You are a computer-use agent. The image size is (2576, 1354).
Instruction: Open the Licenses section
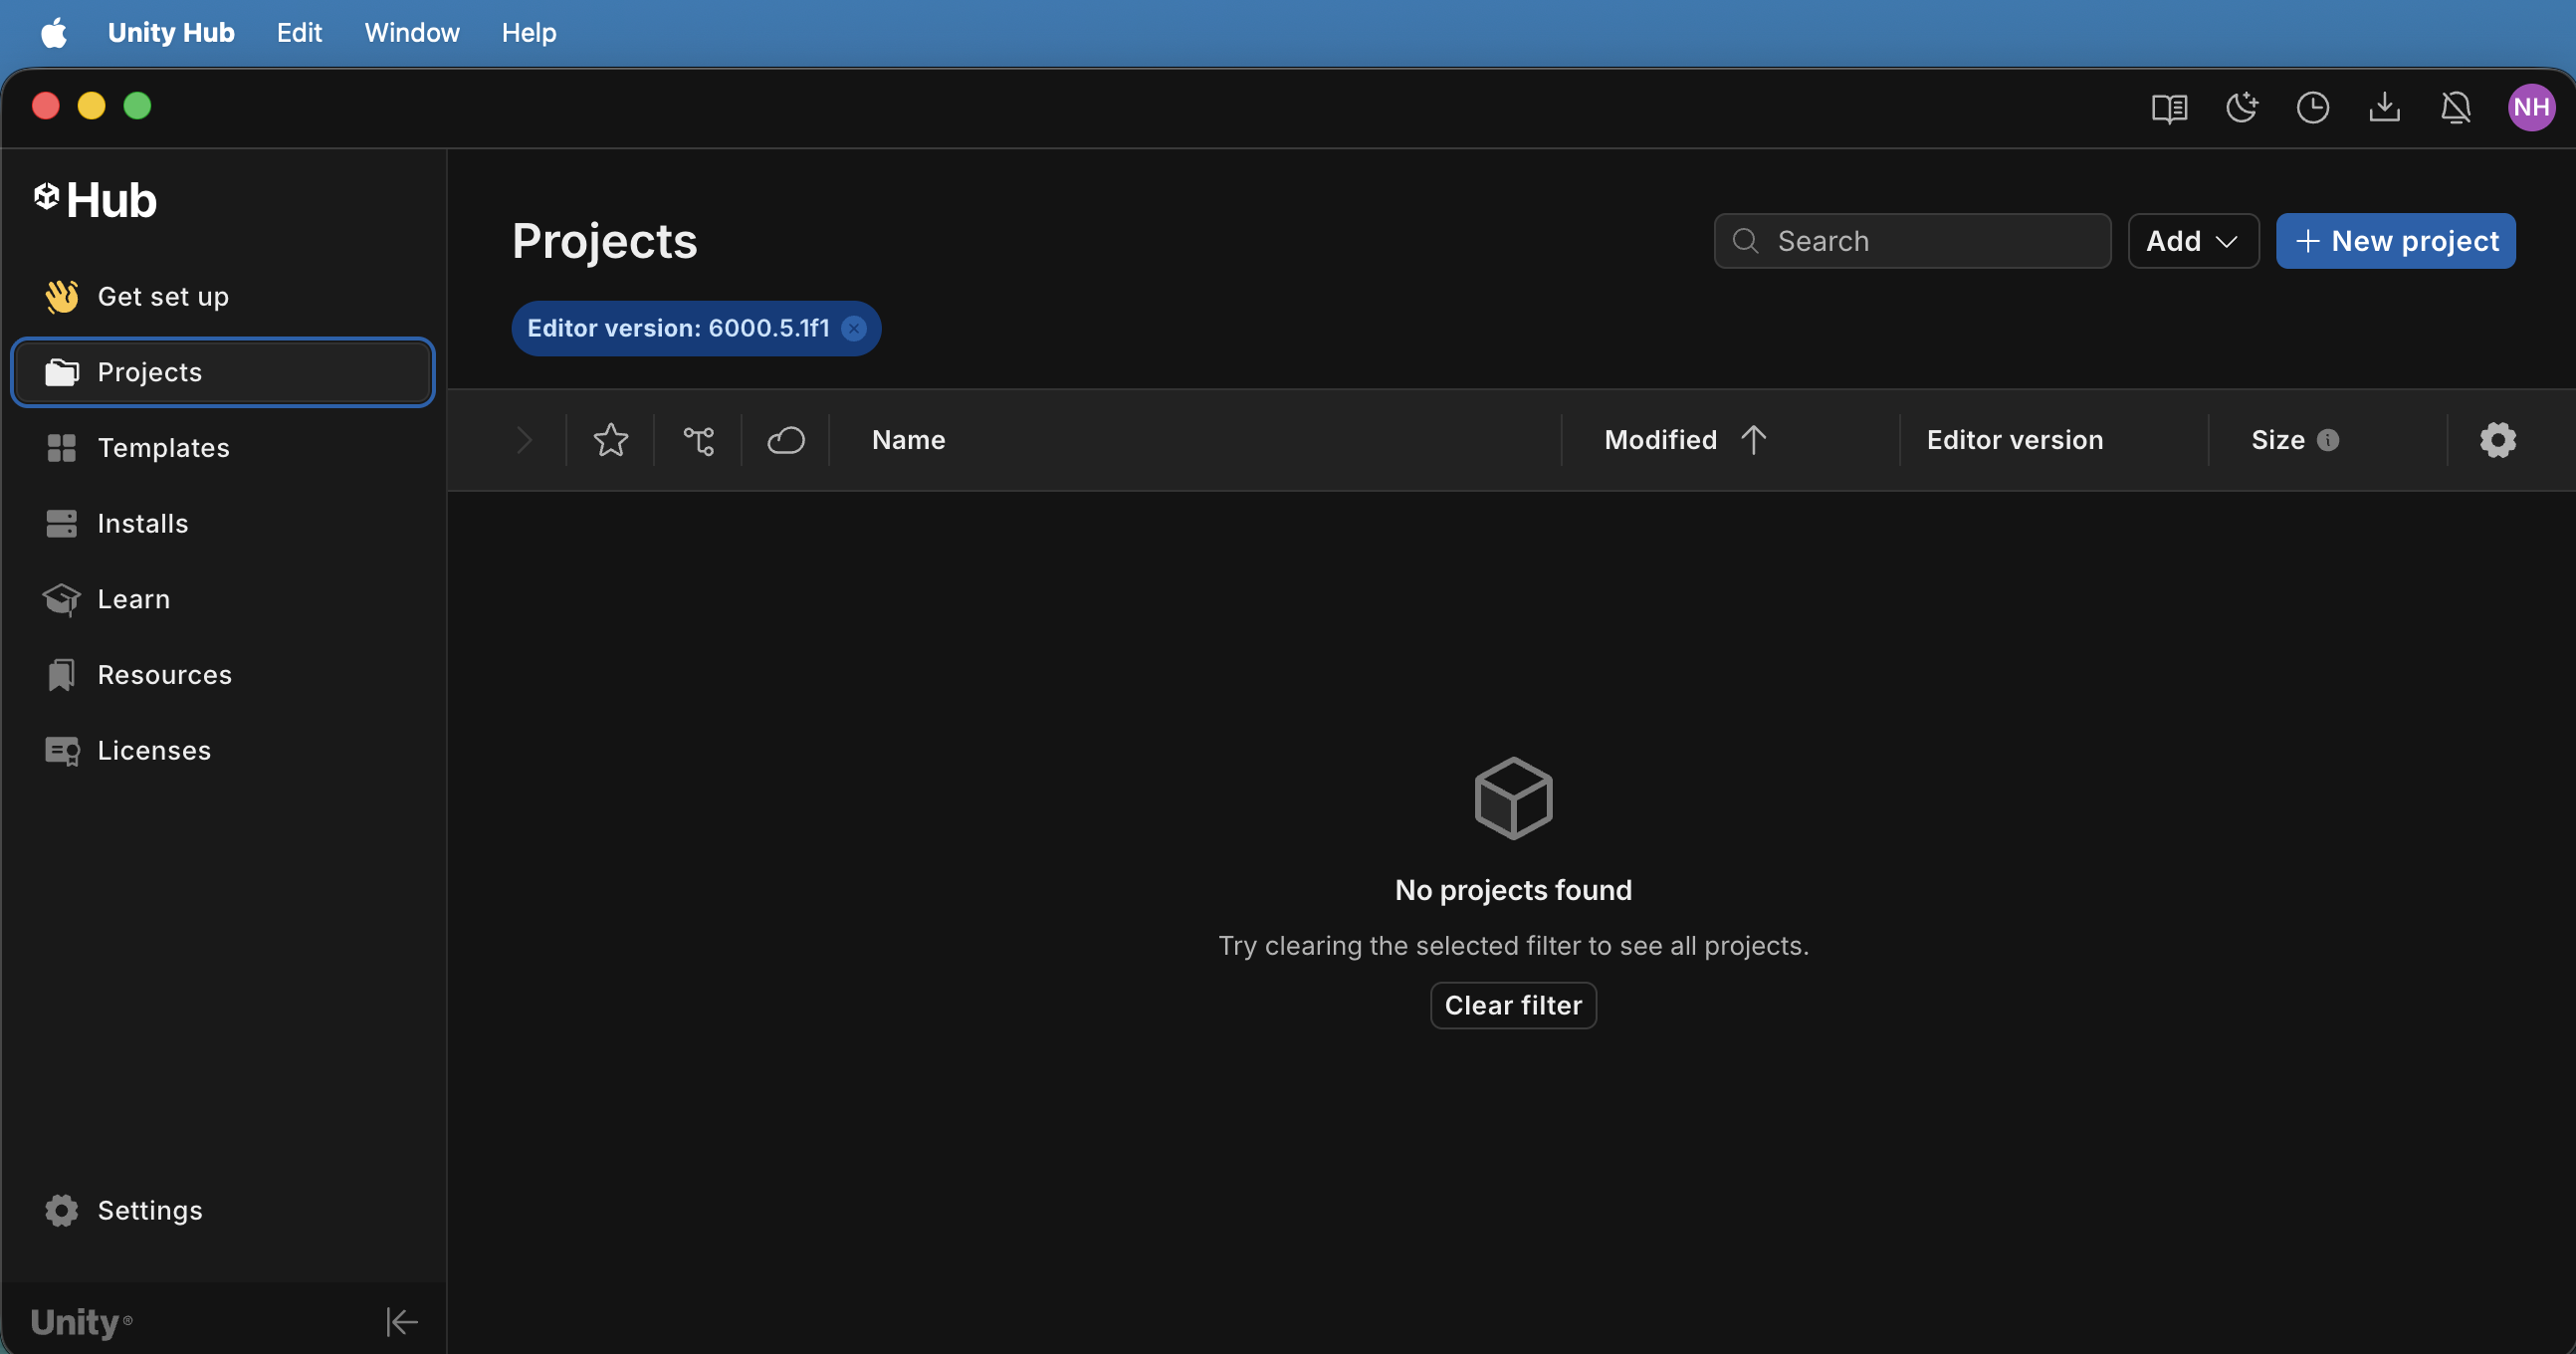[x=223, y=750]
